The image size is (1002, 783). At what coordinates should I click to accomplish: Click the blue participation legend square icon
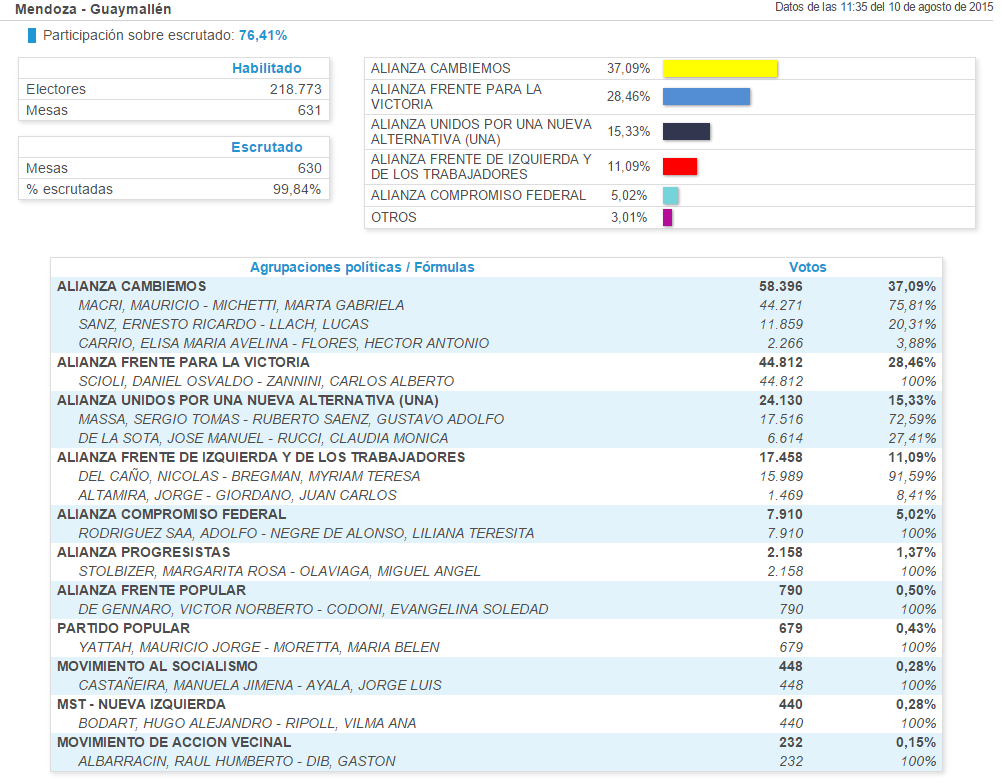(x=32, y=36)
